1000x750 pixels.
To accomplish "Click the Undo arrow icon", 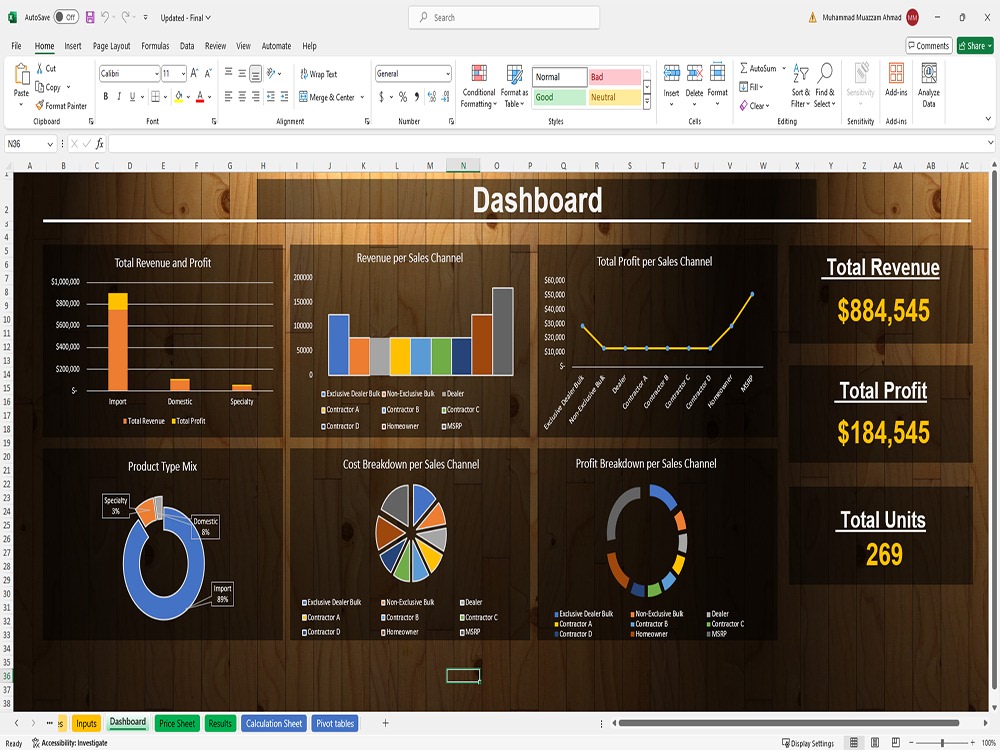I will 105,17.
